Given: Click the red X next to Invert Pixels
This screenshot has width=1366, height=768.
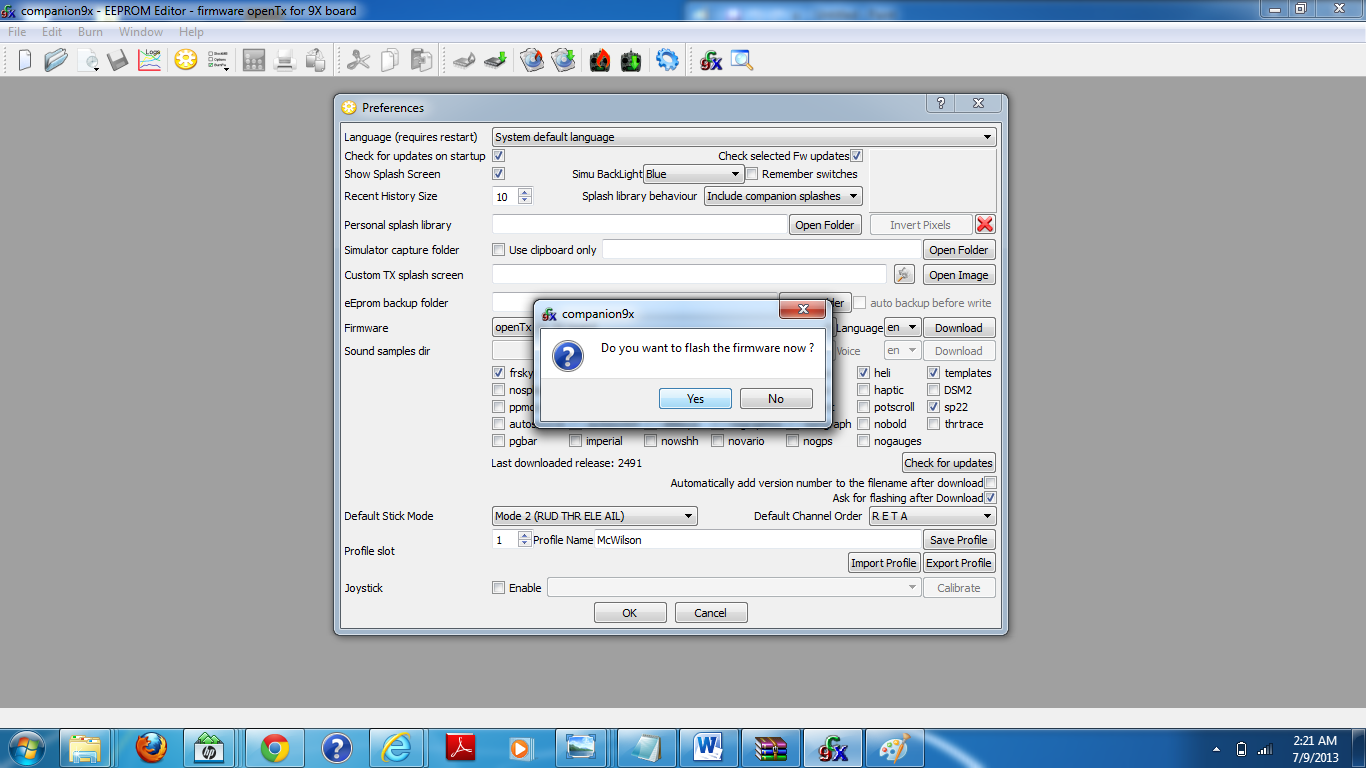Looking at the screenshot, I should [985, 225].
